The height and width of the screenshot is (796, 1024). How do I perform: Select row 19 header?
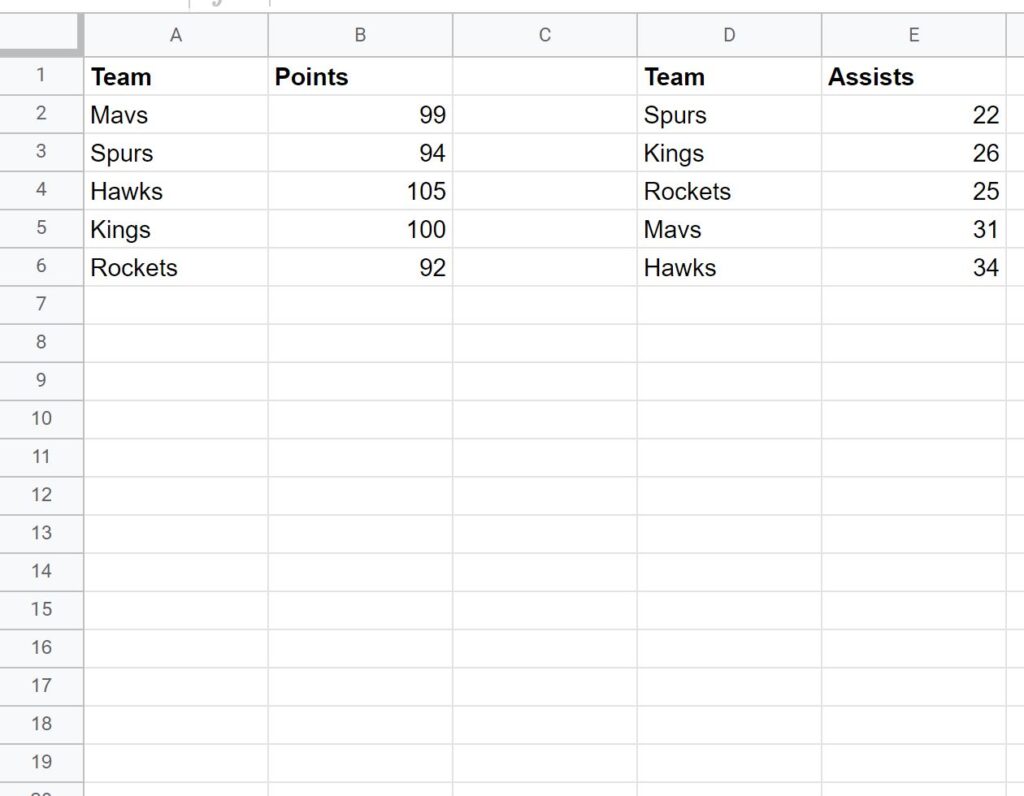pyautogui.click(x=41, y=762)
